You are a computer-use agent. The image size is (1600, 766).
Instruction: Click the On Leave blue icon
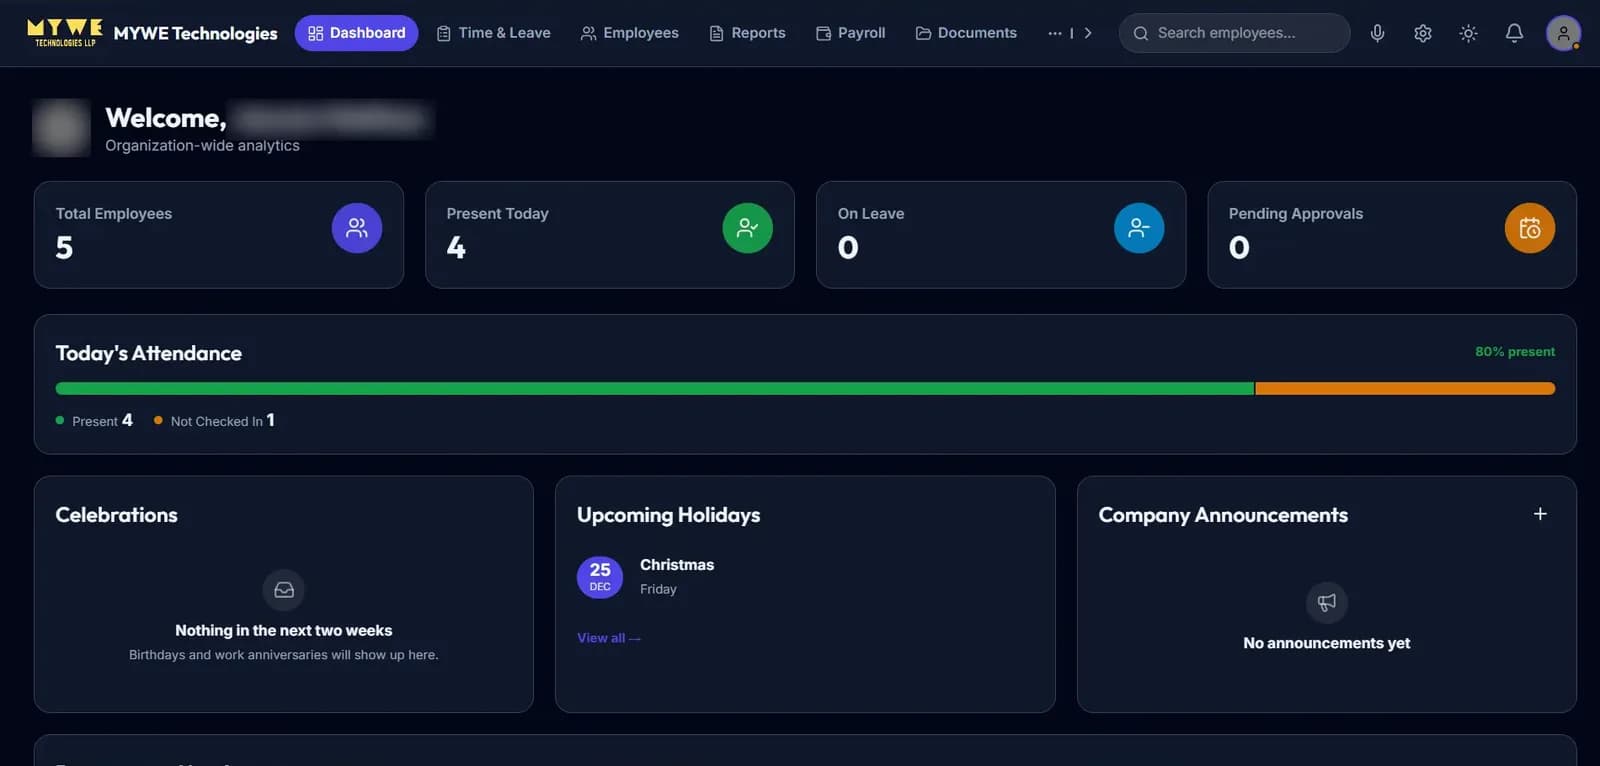pyautogui.click(x=1139, y=228)
